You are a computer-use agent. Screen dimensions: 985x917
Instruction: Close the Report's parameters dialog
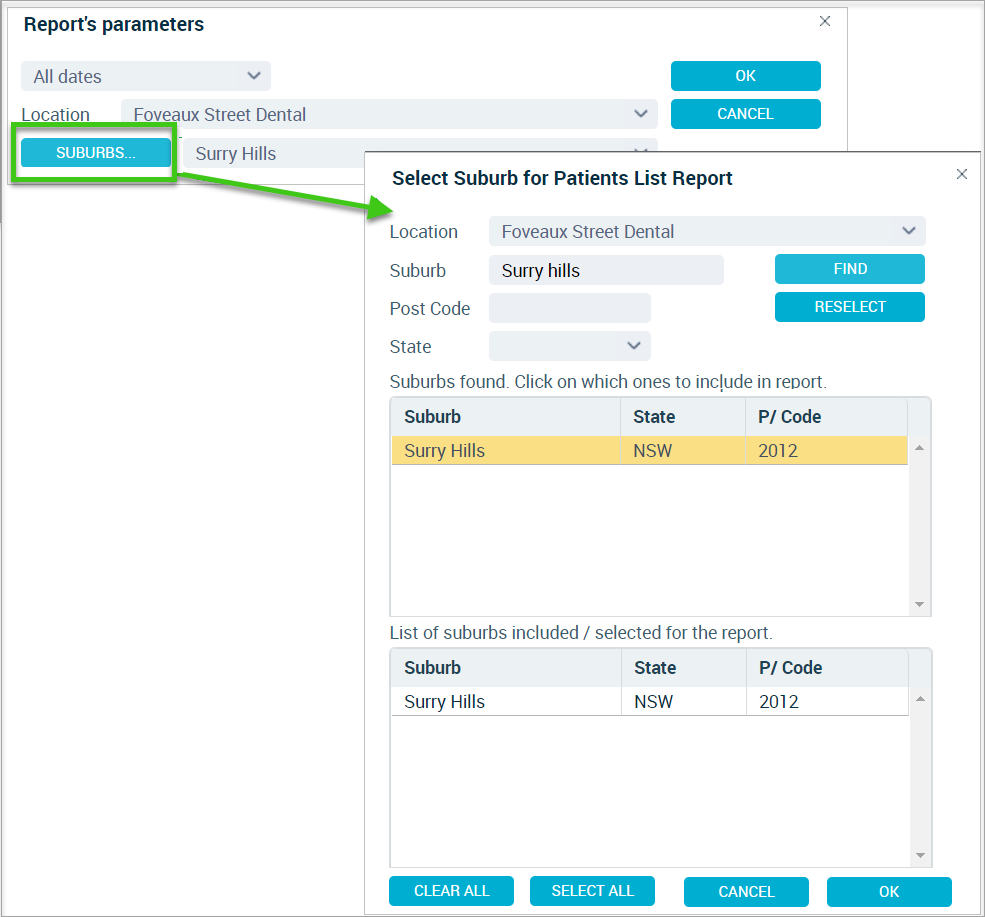[x=825, y=21]
